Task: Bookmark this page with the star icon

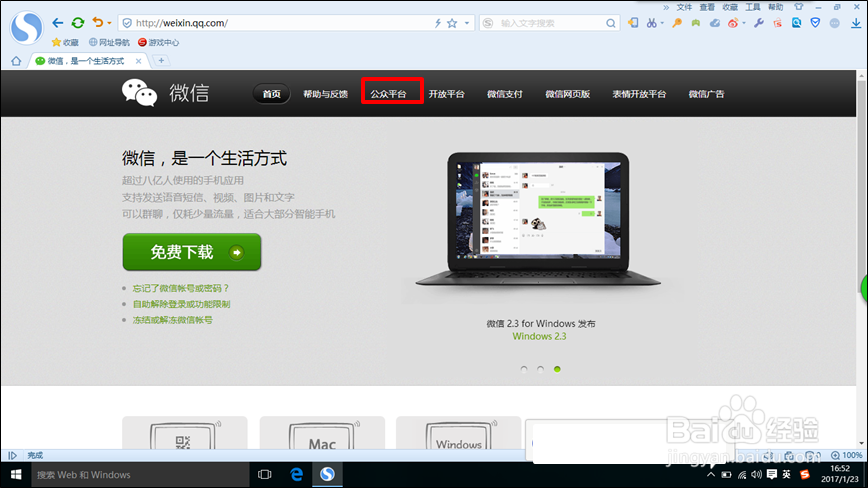Action: click(452, 23)
